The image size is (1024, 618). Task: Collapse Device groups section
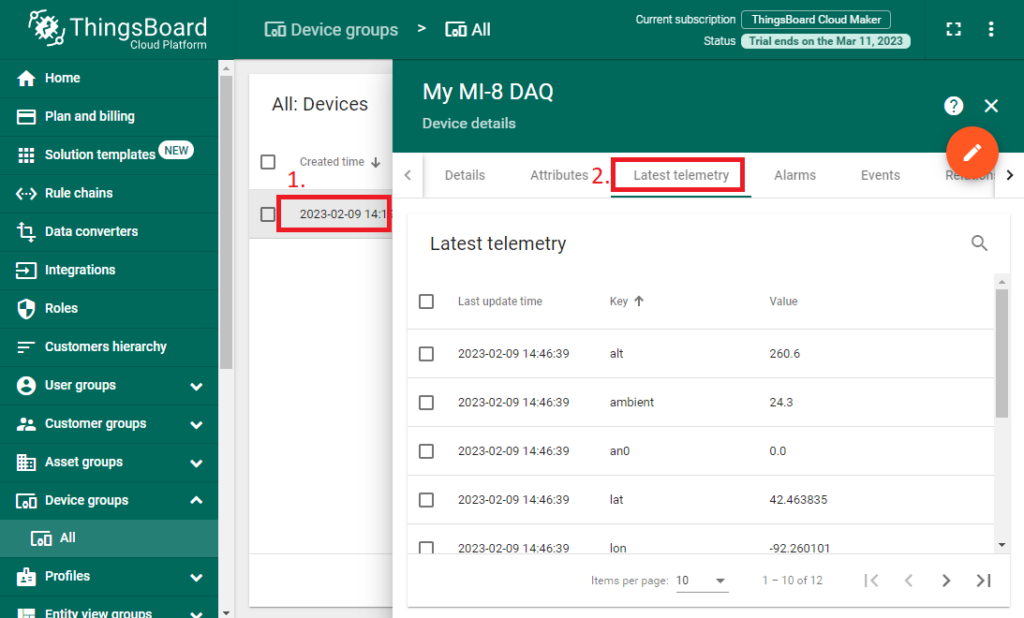[x=196, y=500]
